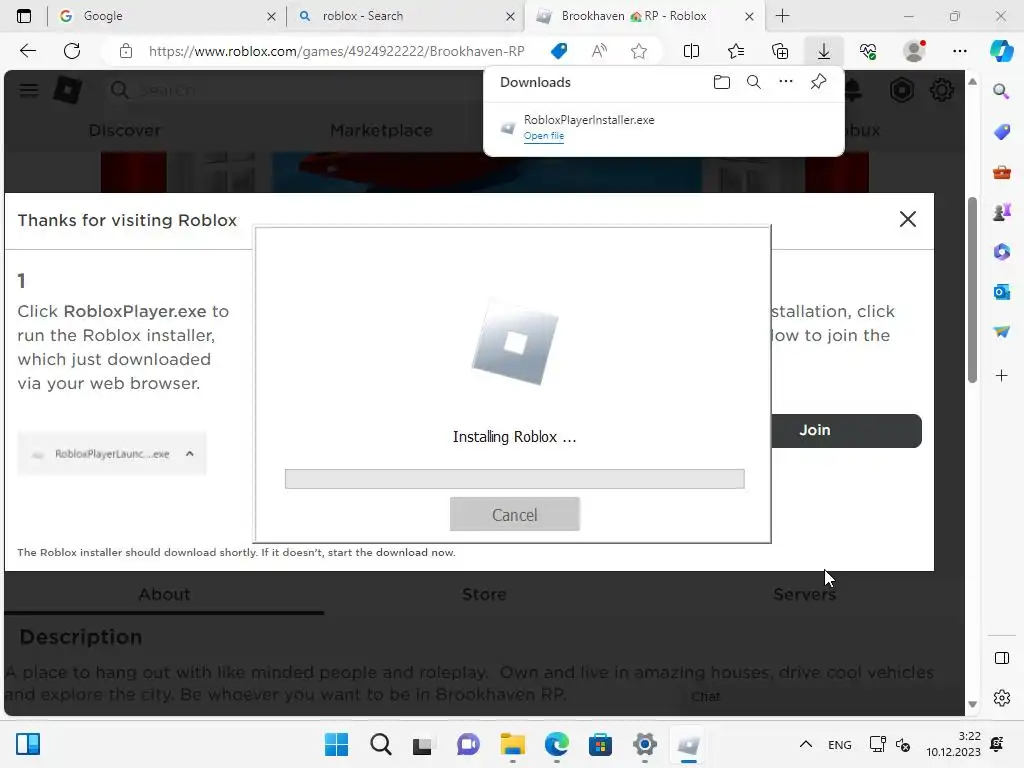Open the downloads folder icon
1024x768 pixels.
[722, 82]
